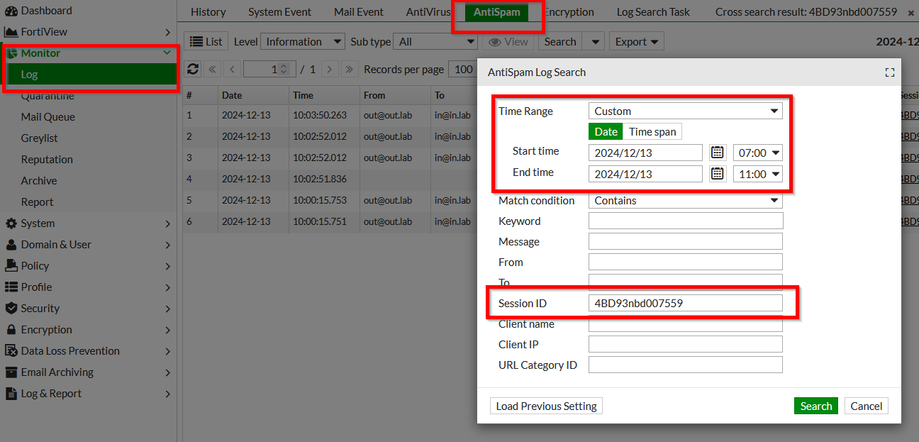Expand the Encryption sidebar chevron
The image size is (919, 442).
(168, 330)
